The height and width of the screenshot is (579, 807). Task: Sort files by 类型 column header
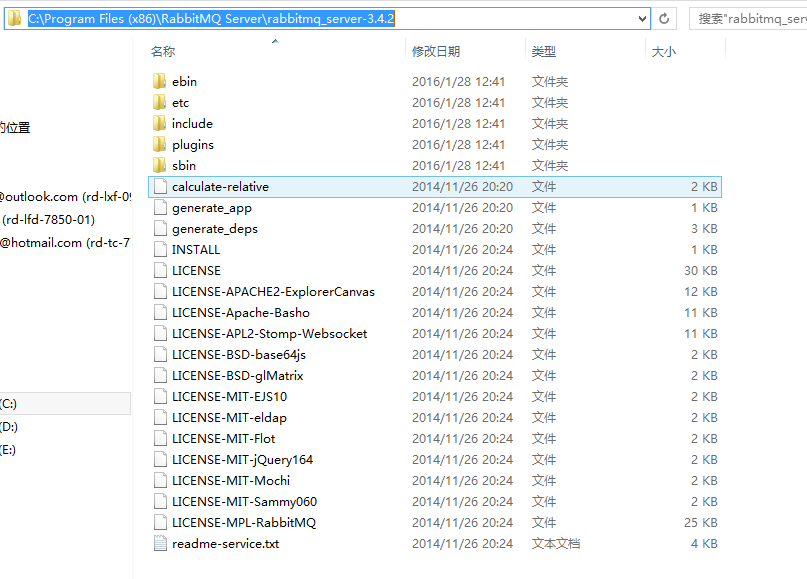click(x=543, y=51)
